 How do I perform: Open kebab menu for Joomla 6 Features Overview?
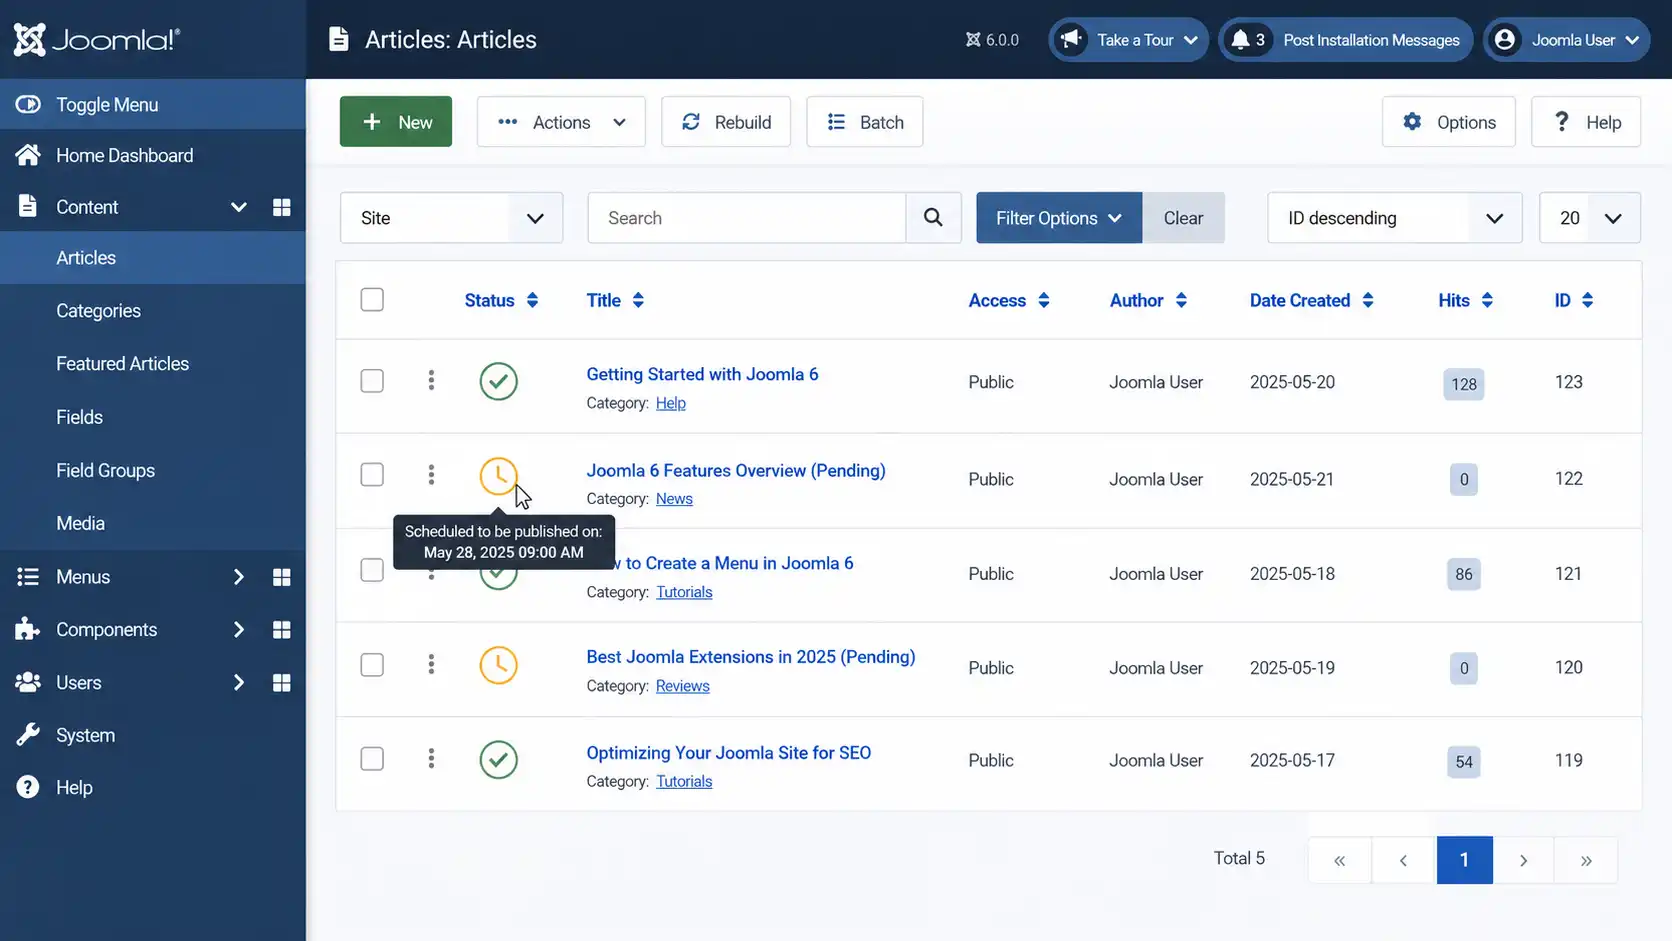pyautogui.click(x=431, y=475)
